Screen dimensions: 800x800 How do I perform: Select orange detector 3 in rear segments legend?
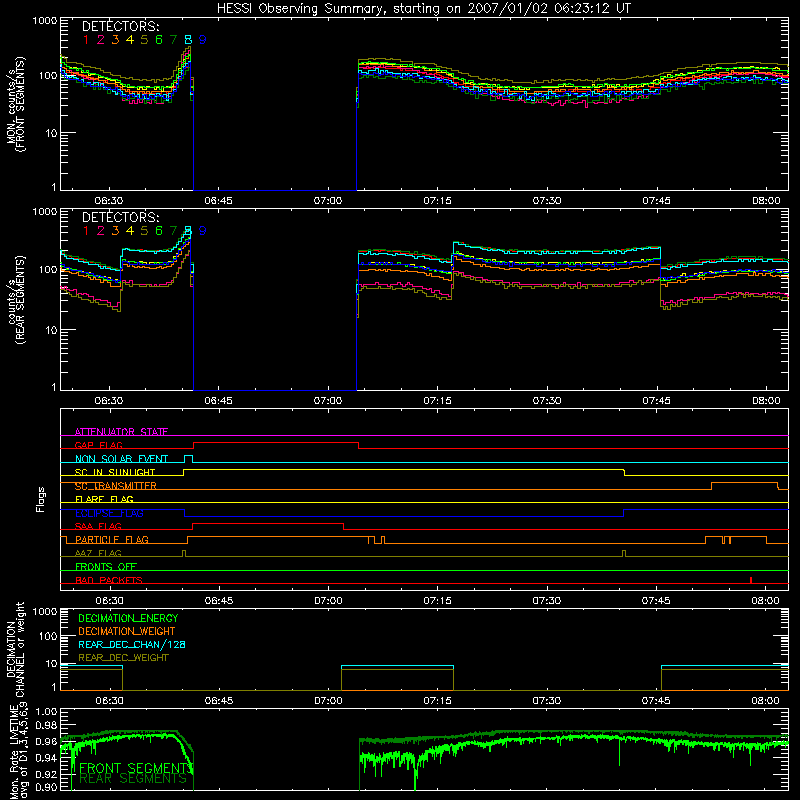point(115,231)
